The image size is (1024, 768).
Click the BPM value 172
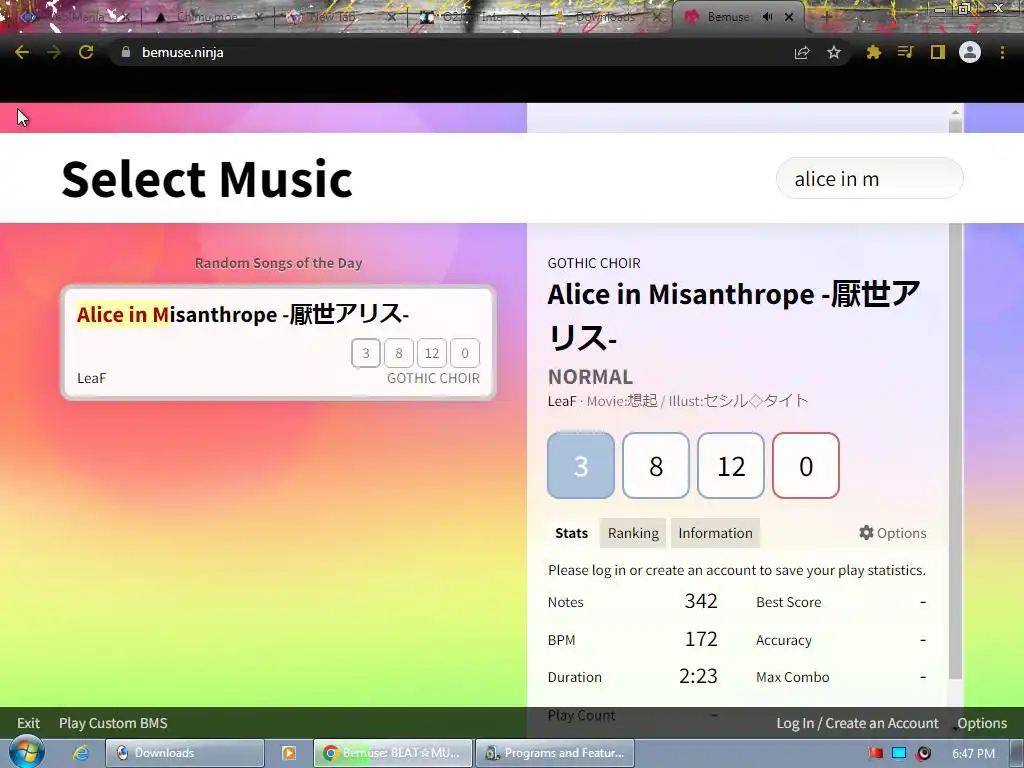[701, 639]
